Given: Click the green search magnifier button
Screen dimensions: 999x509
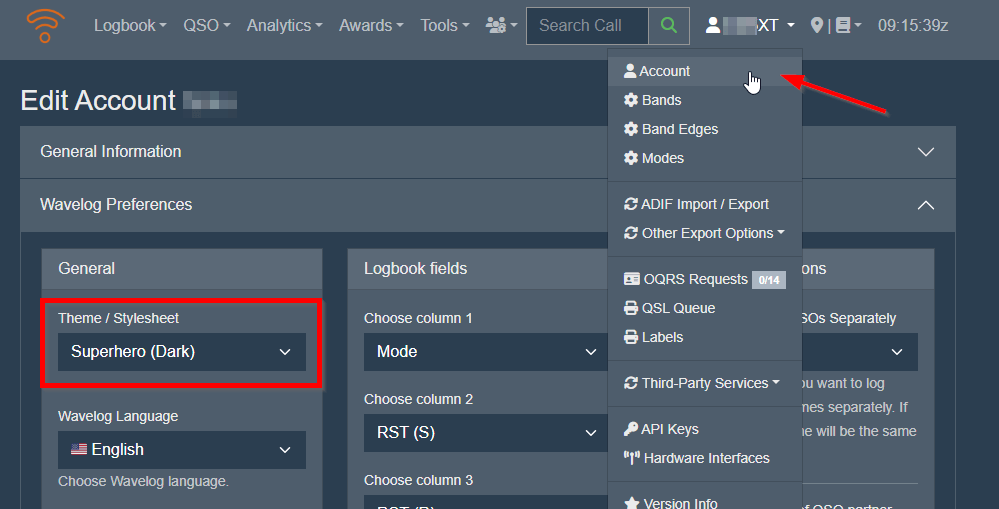Looking at the screenshot, I should [x=668, y=25].
